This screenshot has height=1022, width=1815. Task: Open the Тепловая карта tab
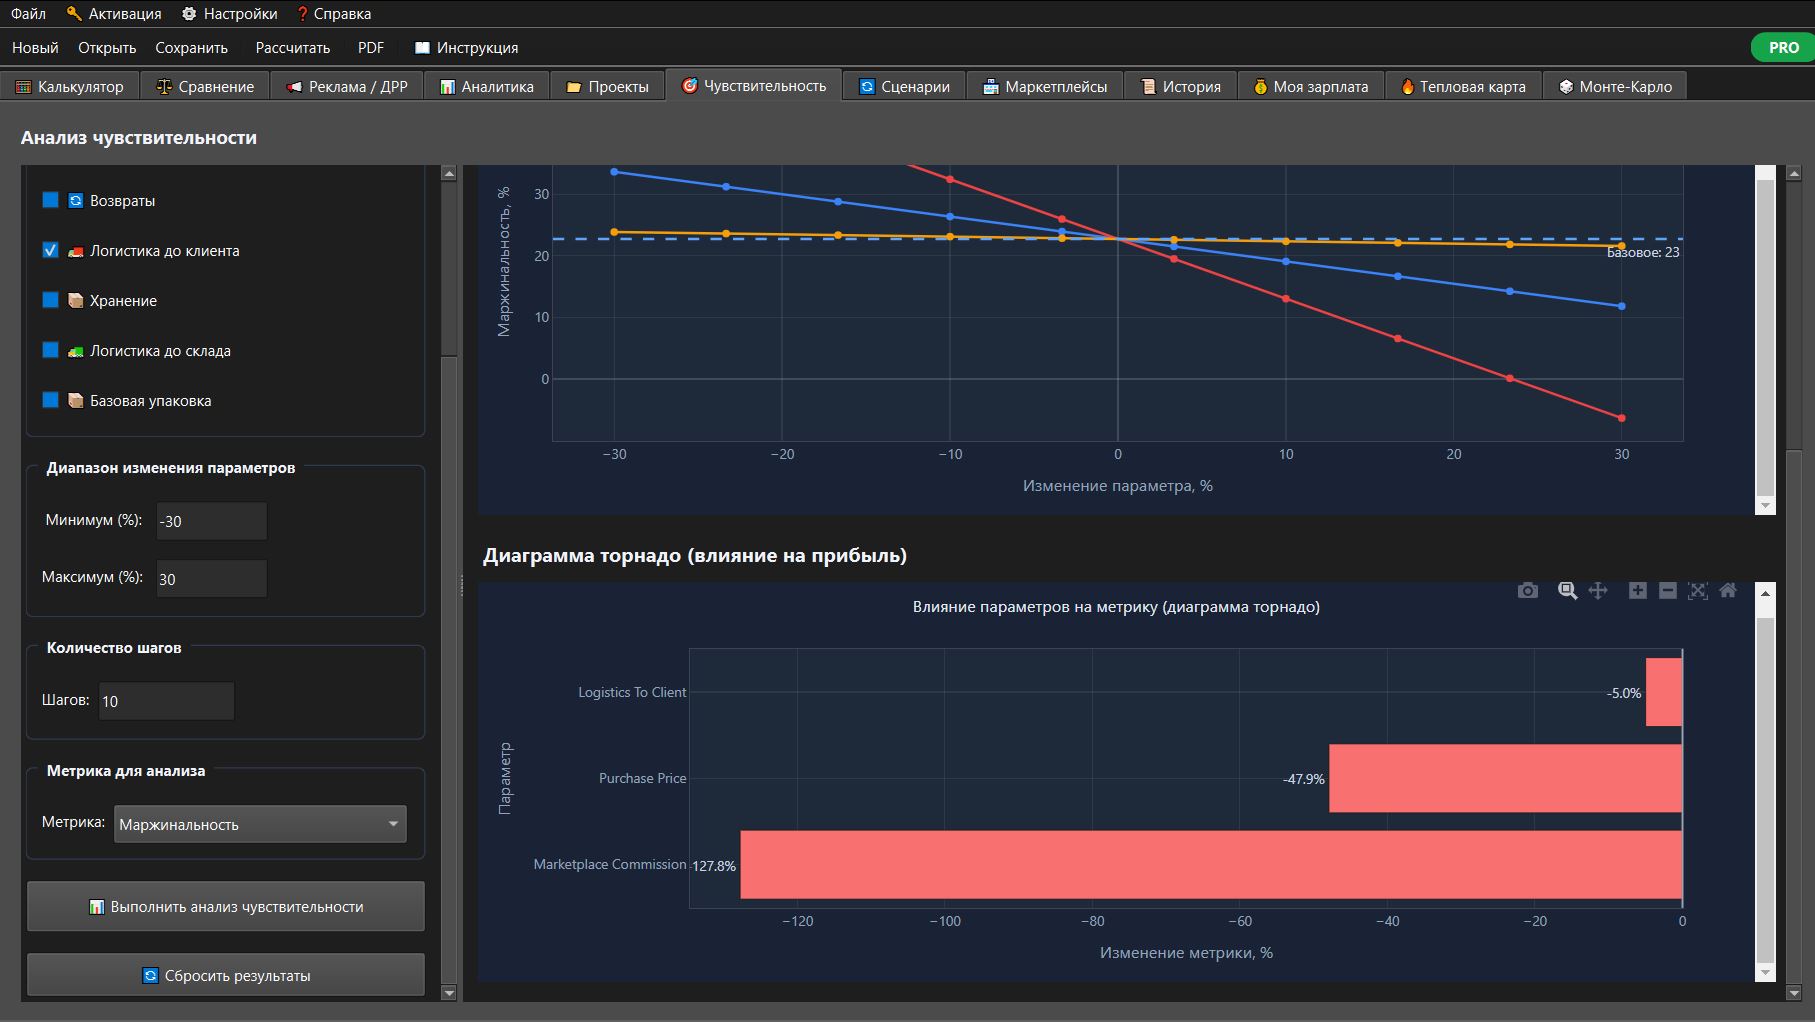[1462, 86]
